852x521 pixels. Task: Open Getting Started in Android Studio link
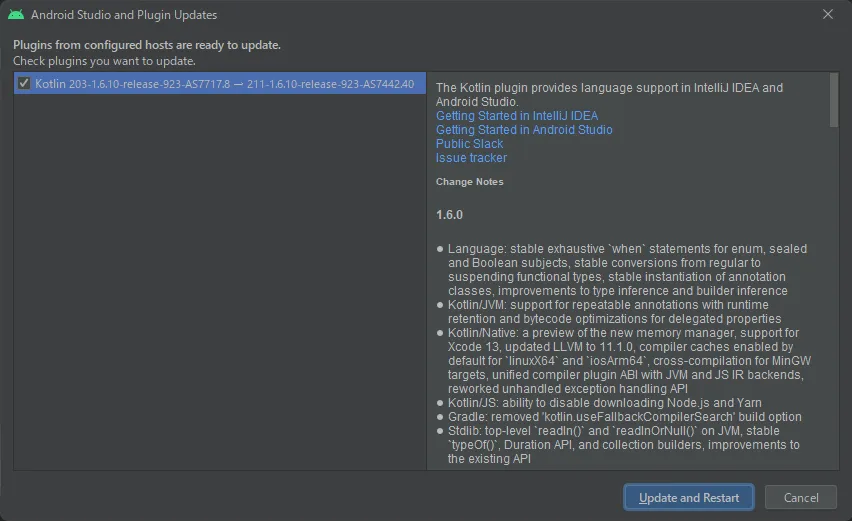[x=524, y=130]
